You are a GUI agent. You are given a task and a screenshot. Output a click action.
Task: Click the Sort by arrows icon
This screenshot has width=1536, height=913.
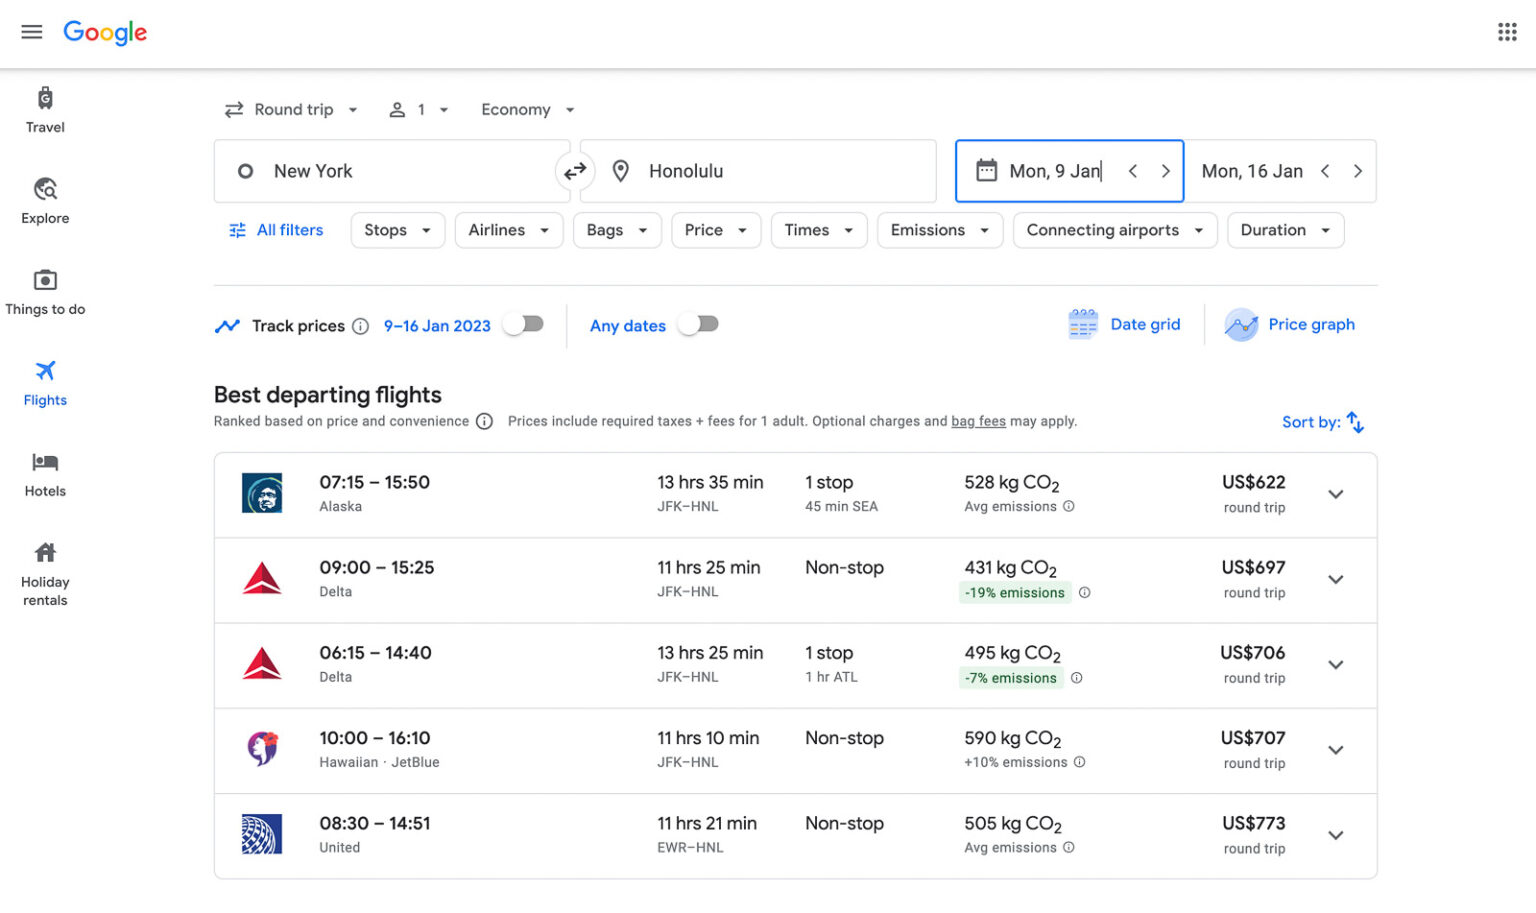coord(1355,422)
